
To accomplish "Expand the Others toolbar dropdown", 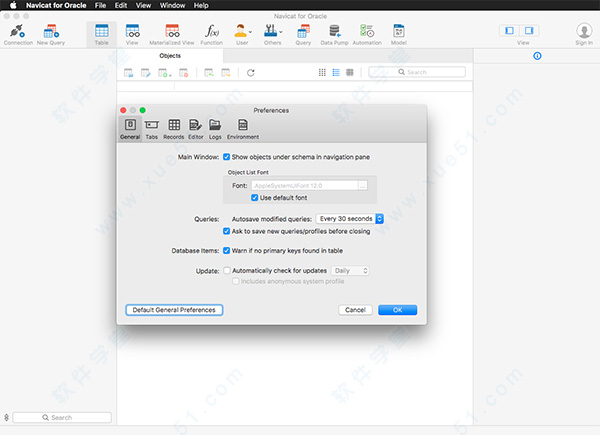I will click(272, 34).
